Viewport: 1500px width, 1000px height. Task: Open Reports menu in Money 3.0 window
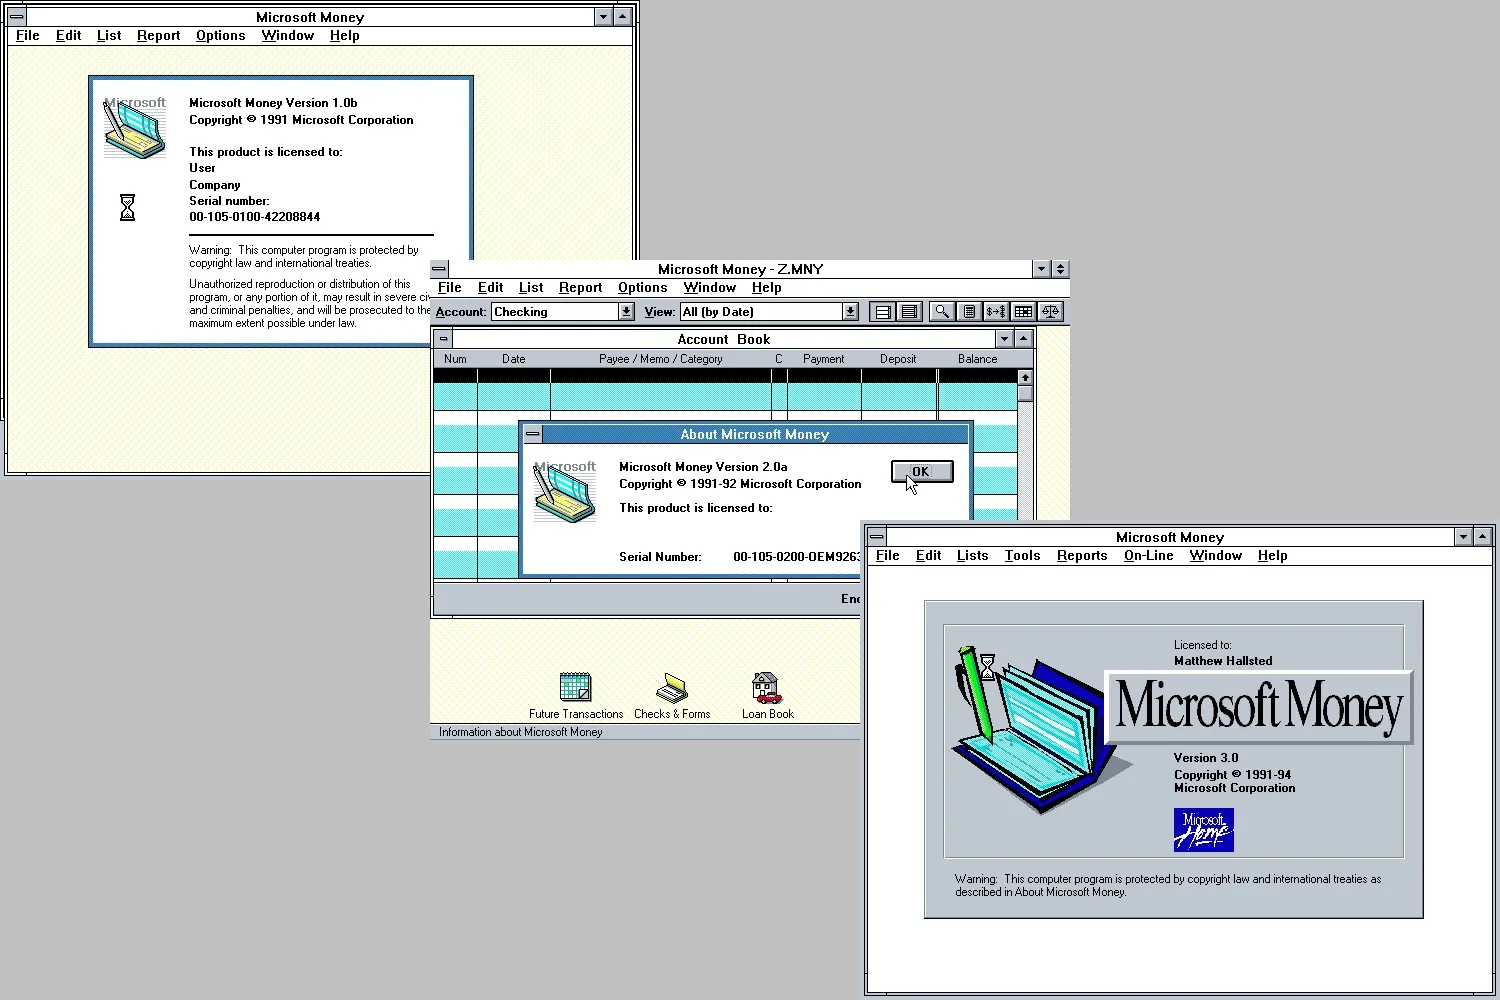click(x=1082, y=555)
